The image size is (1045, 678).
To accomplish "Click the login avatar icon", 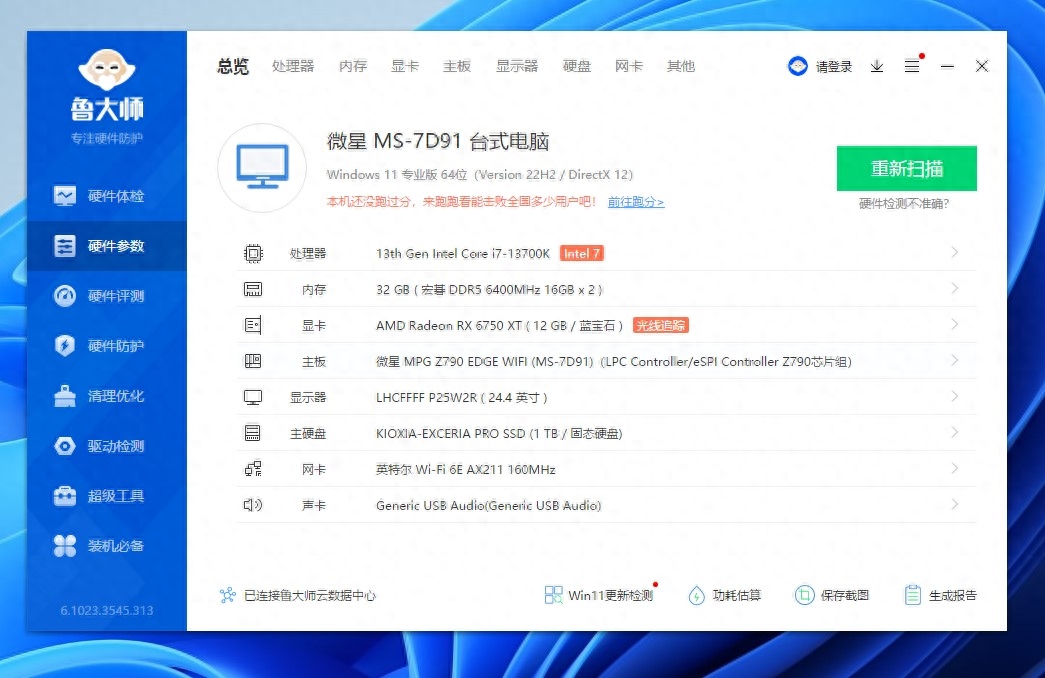I will [x=797, y=66].
